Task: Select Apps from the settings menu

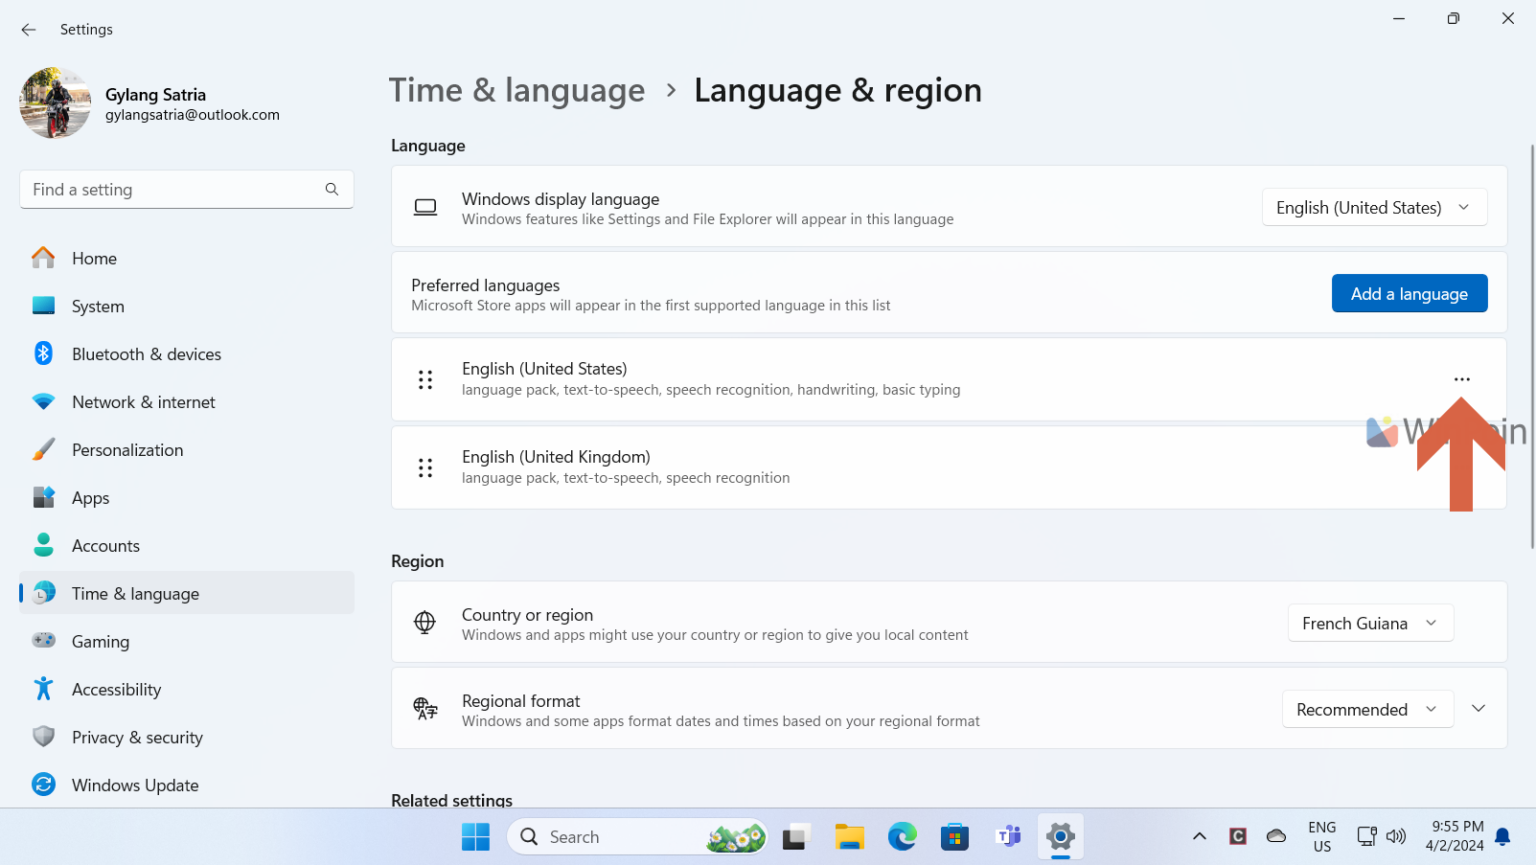Action: coord(90,497)
